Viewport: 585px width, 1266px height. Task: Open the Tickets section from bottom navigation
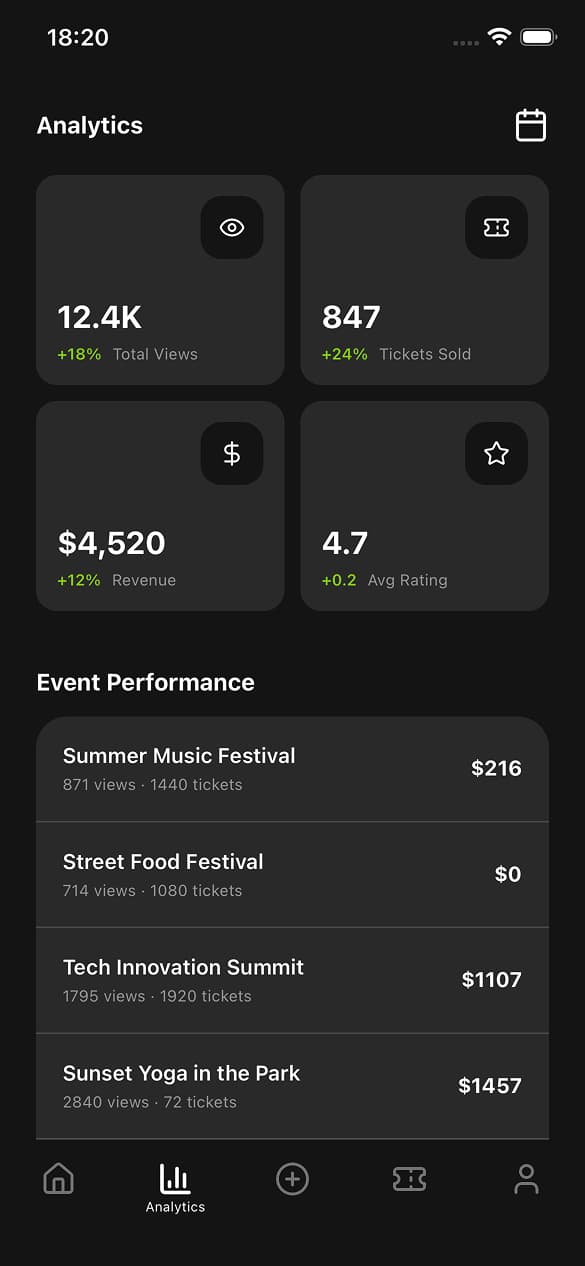coord(409,1179)
